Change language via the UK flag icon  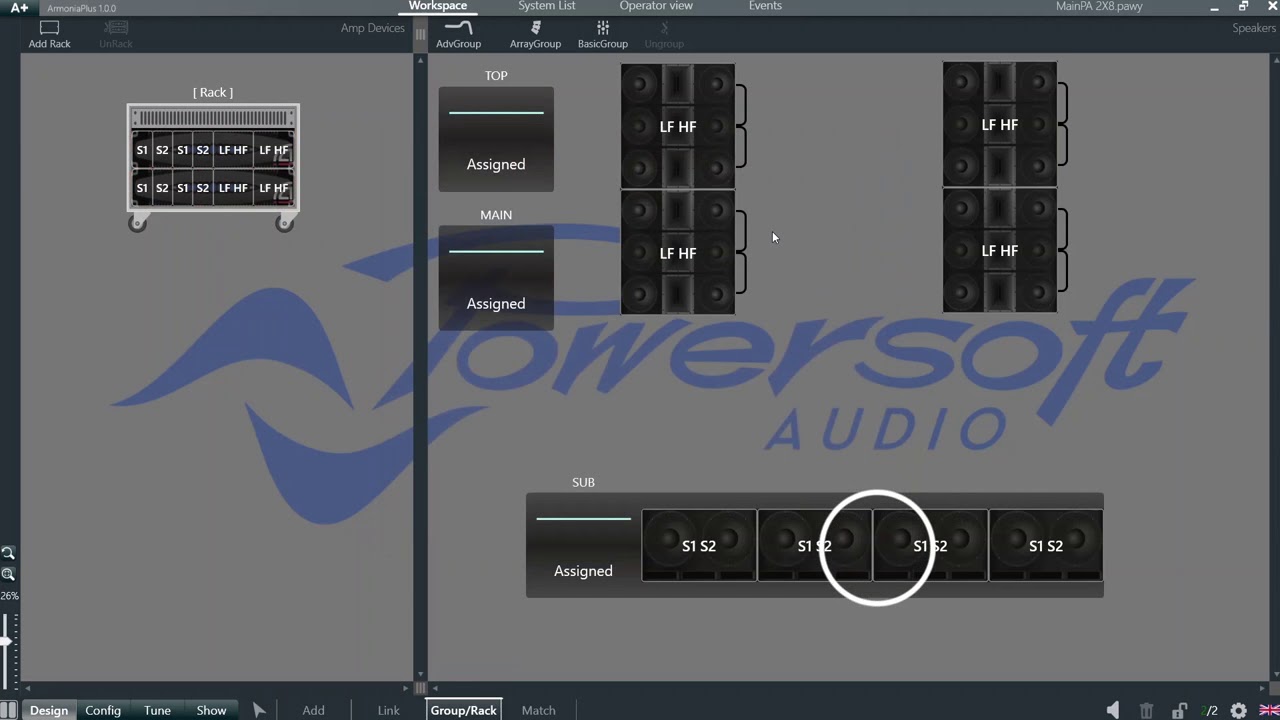tap(1268, 710)
